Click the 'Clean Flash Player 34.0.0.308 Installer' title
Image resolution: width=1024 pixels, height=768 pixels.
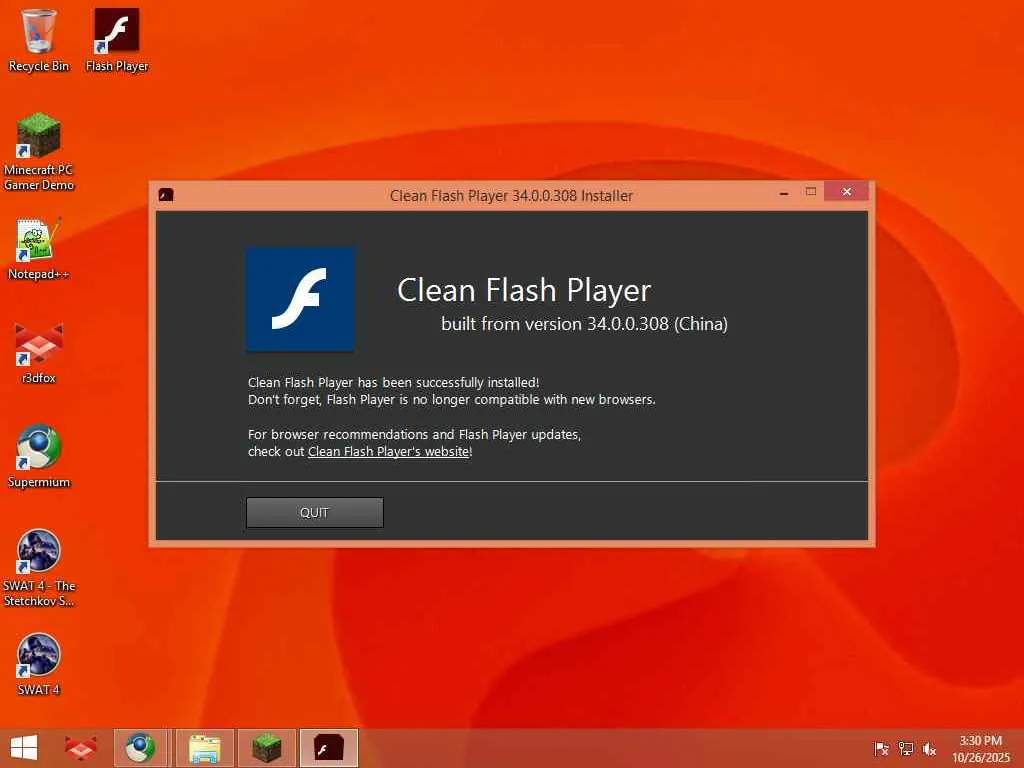511,196
